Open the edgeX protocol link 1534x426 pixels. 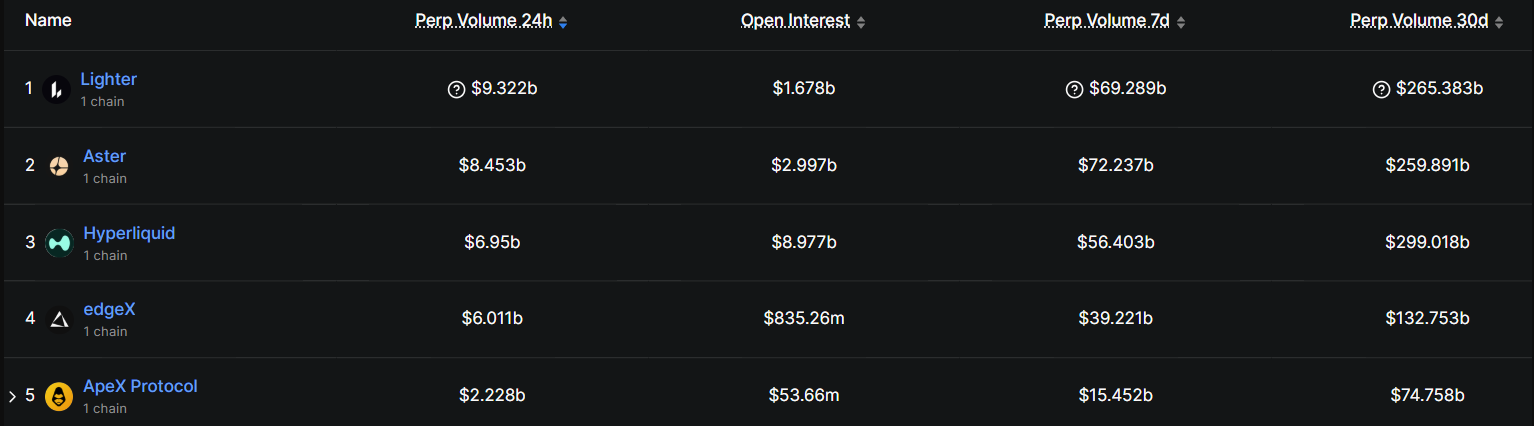click(x=109, y=309)
